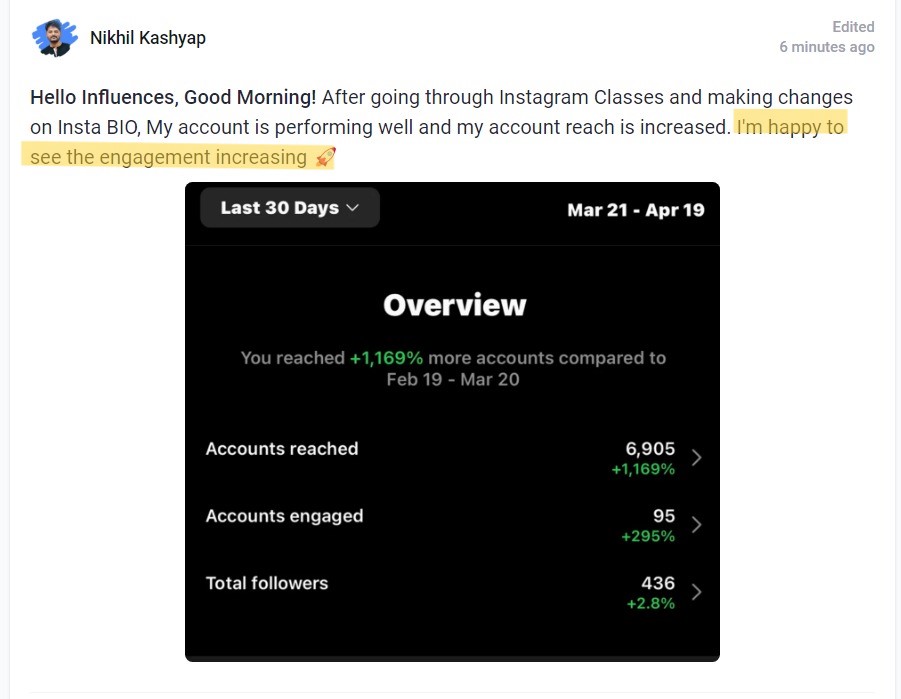Click the Edited label

(x=853, y=27)
